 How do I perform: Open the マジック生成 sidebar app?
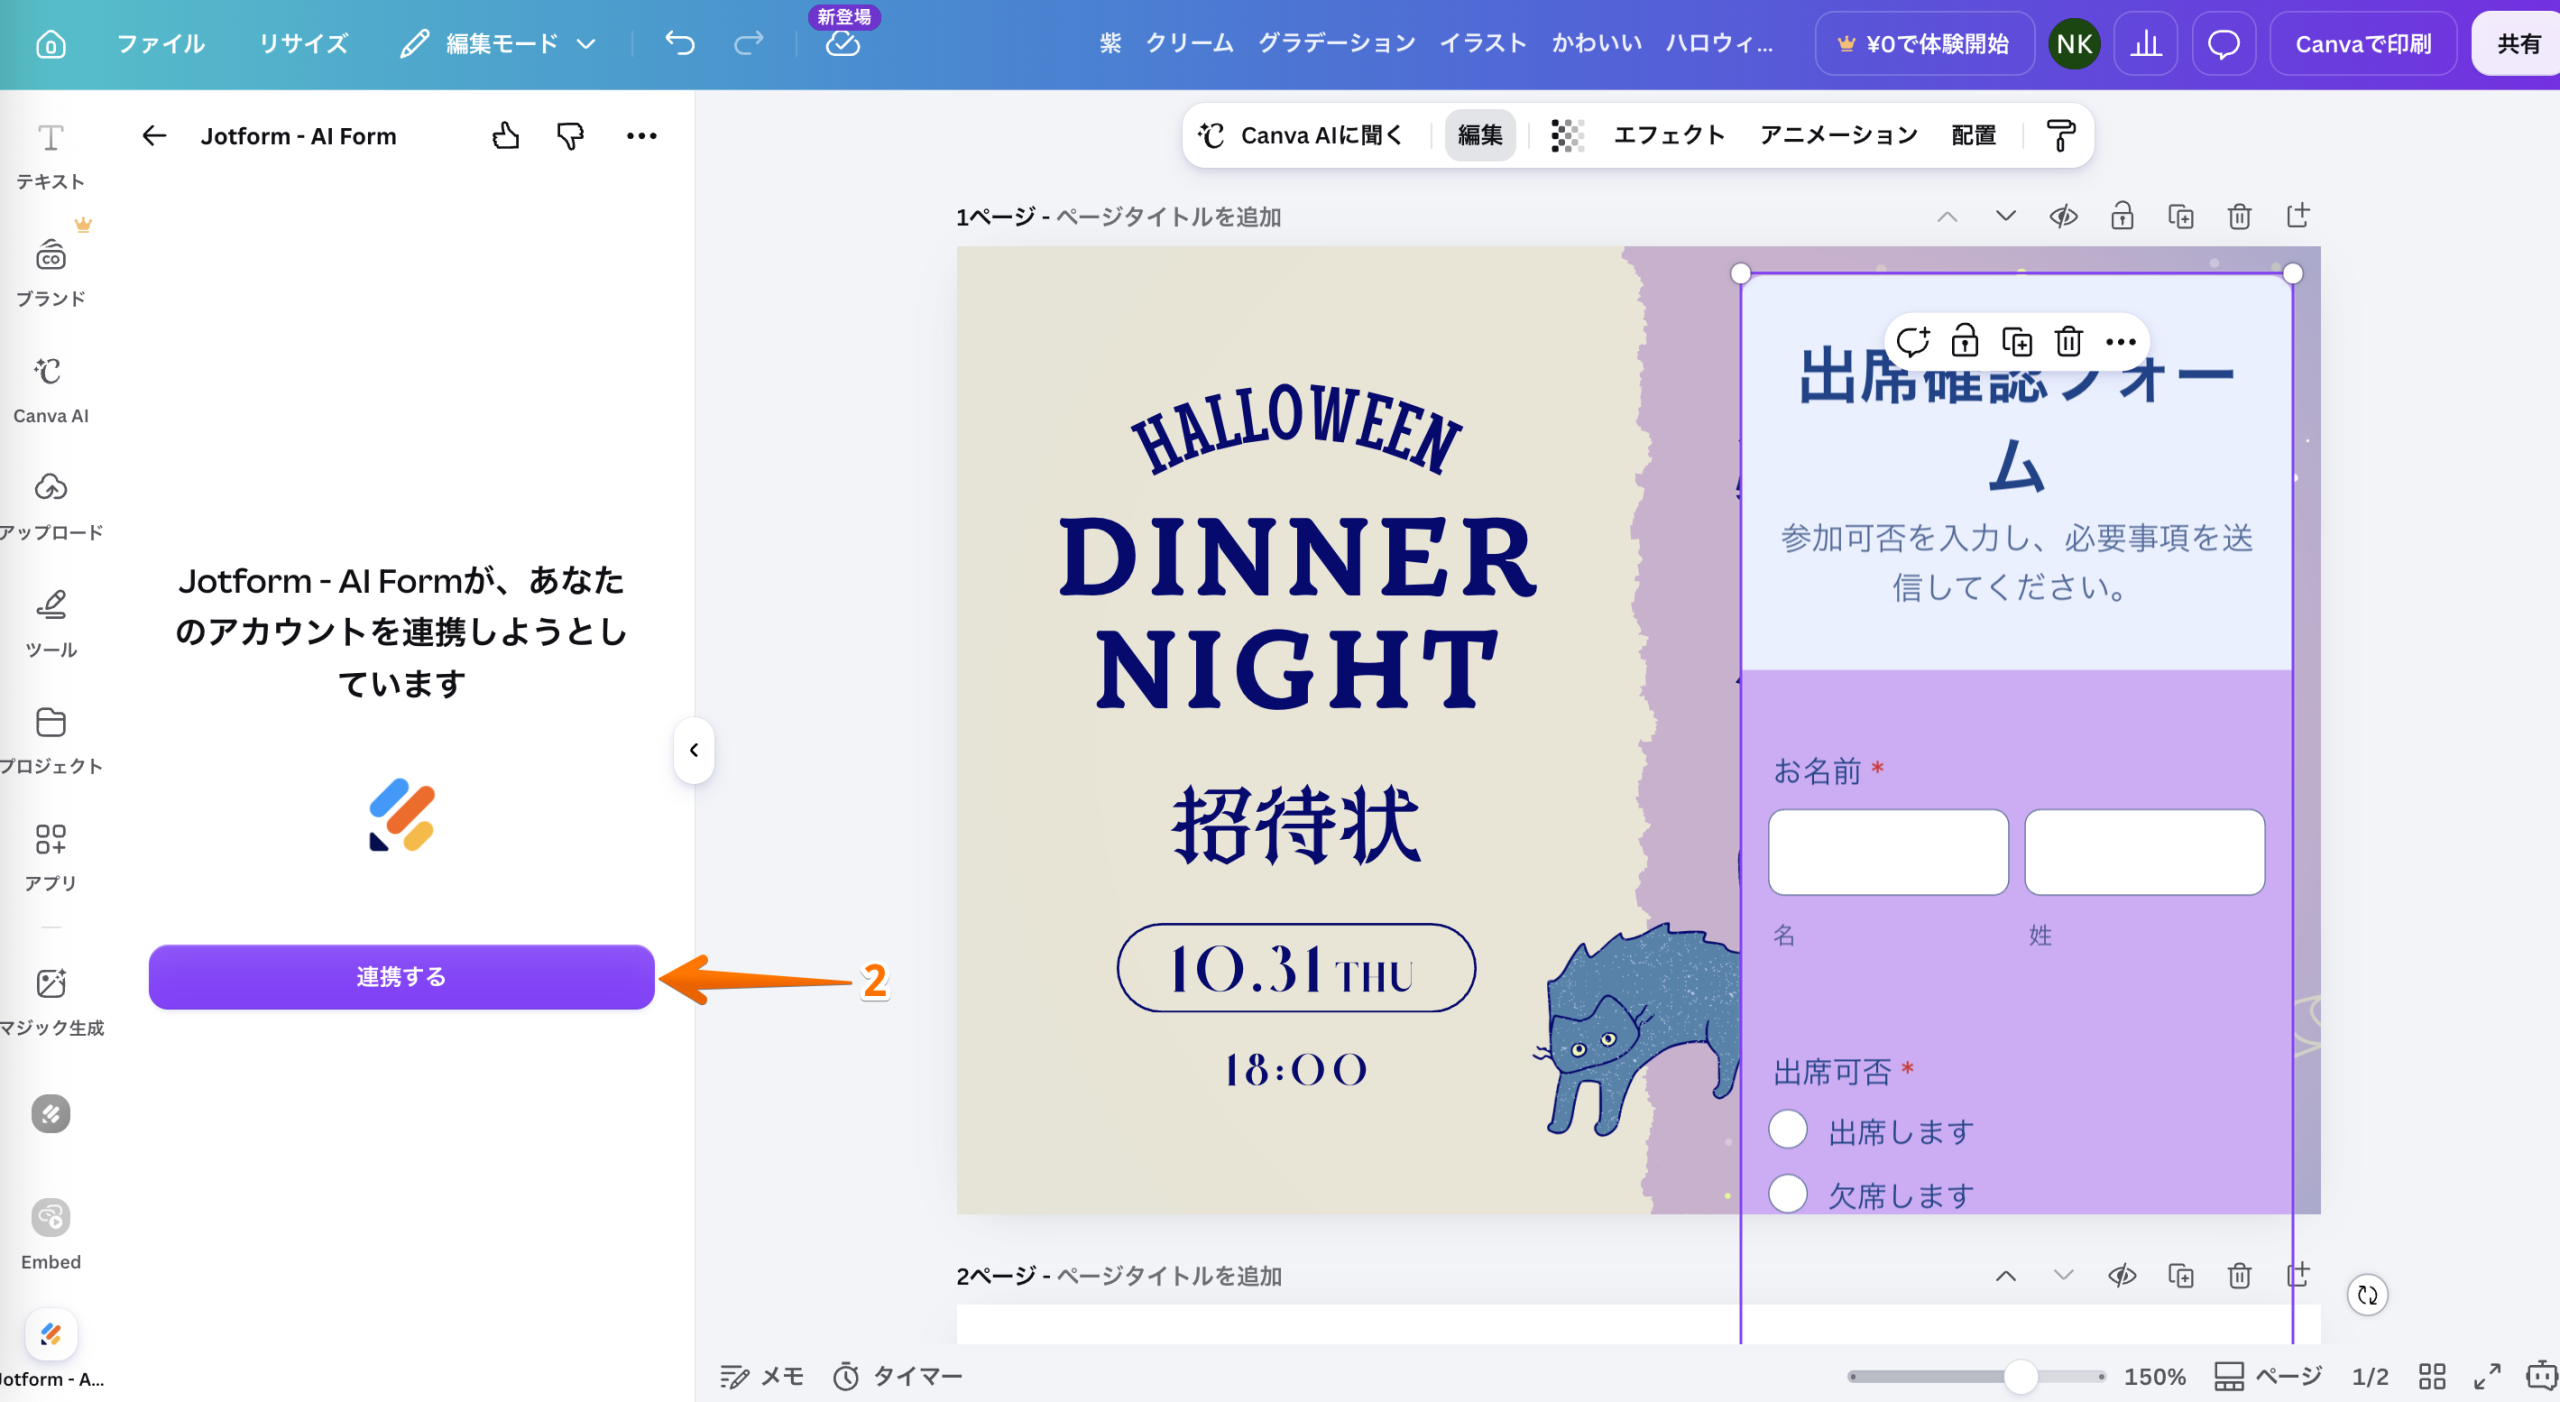point(50,1001)
